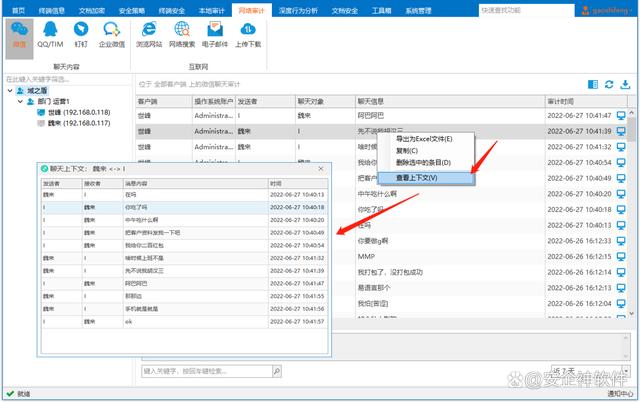Open 通知中心 in the status bar
640x402 pixels.
point(620,394)
